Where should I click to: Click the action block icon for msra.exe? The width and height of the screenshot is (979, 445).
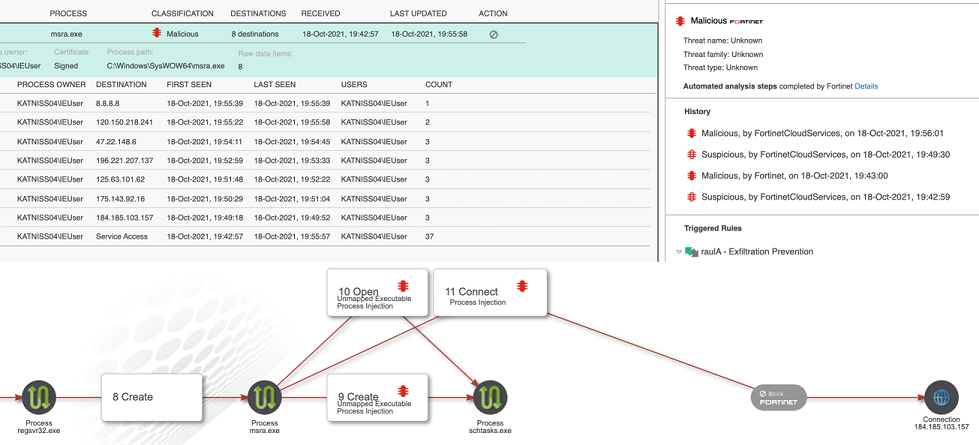coord(493,34)
